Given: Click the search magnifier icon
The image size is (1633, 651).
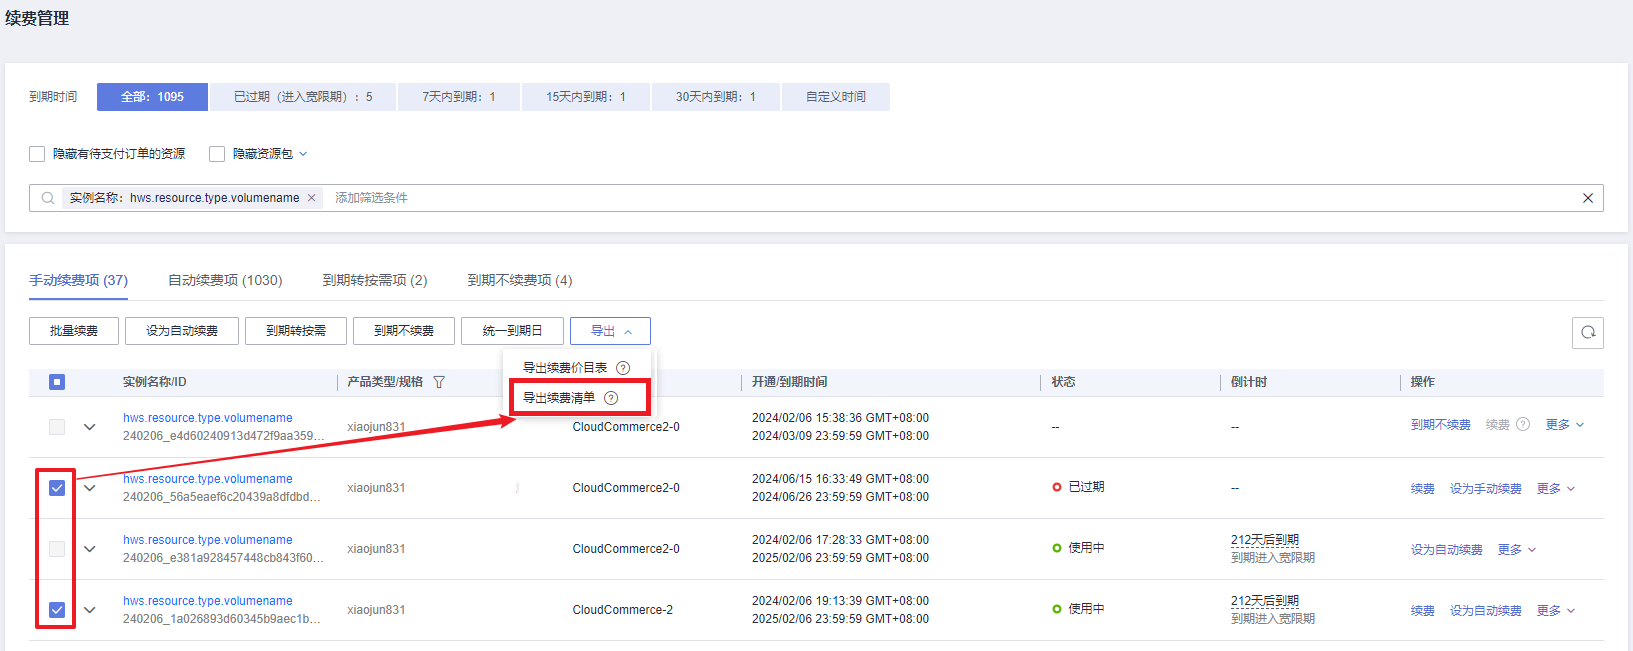Looking at the screenshot, I should [x=48, y=198].
